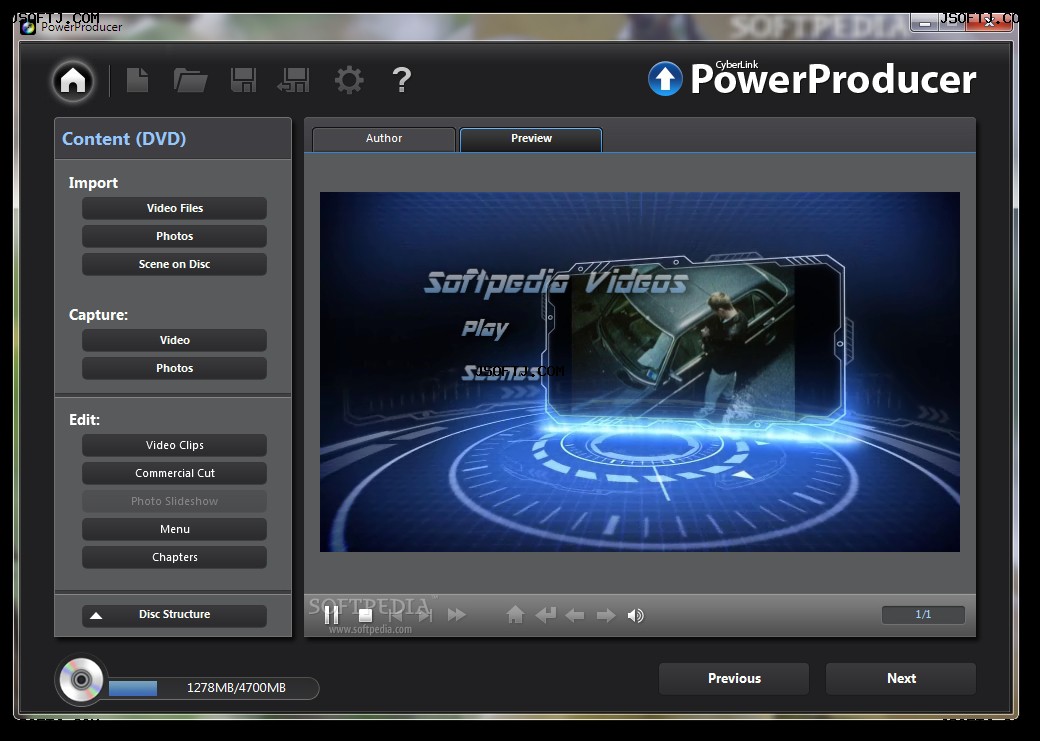
Task: Save the project with the floppy disk icon
Action: pos(243,80)
